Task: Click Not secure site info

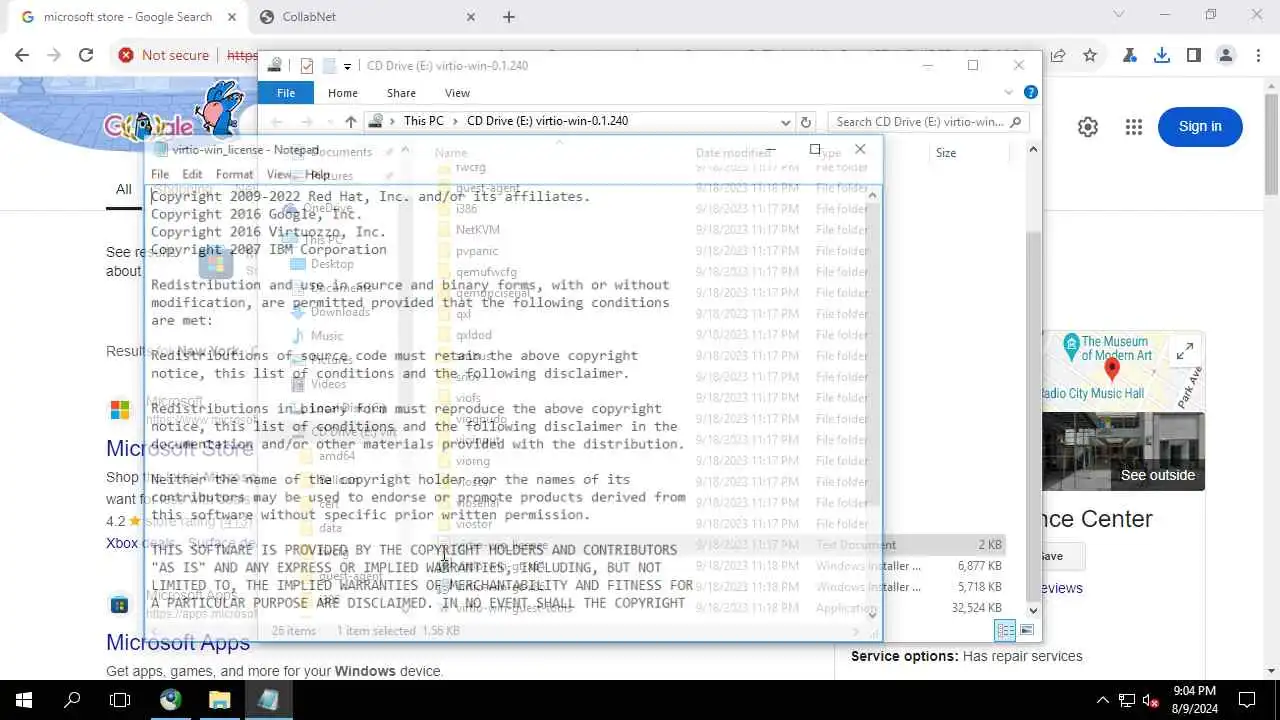Action: coord(163,56)
